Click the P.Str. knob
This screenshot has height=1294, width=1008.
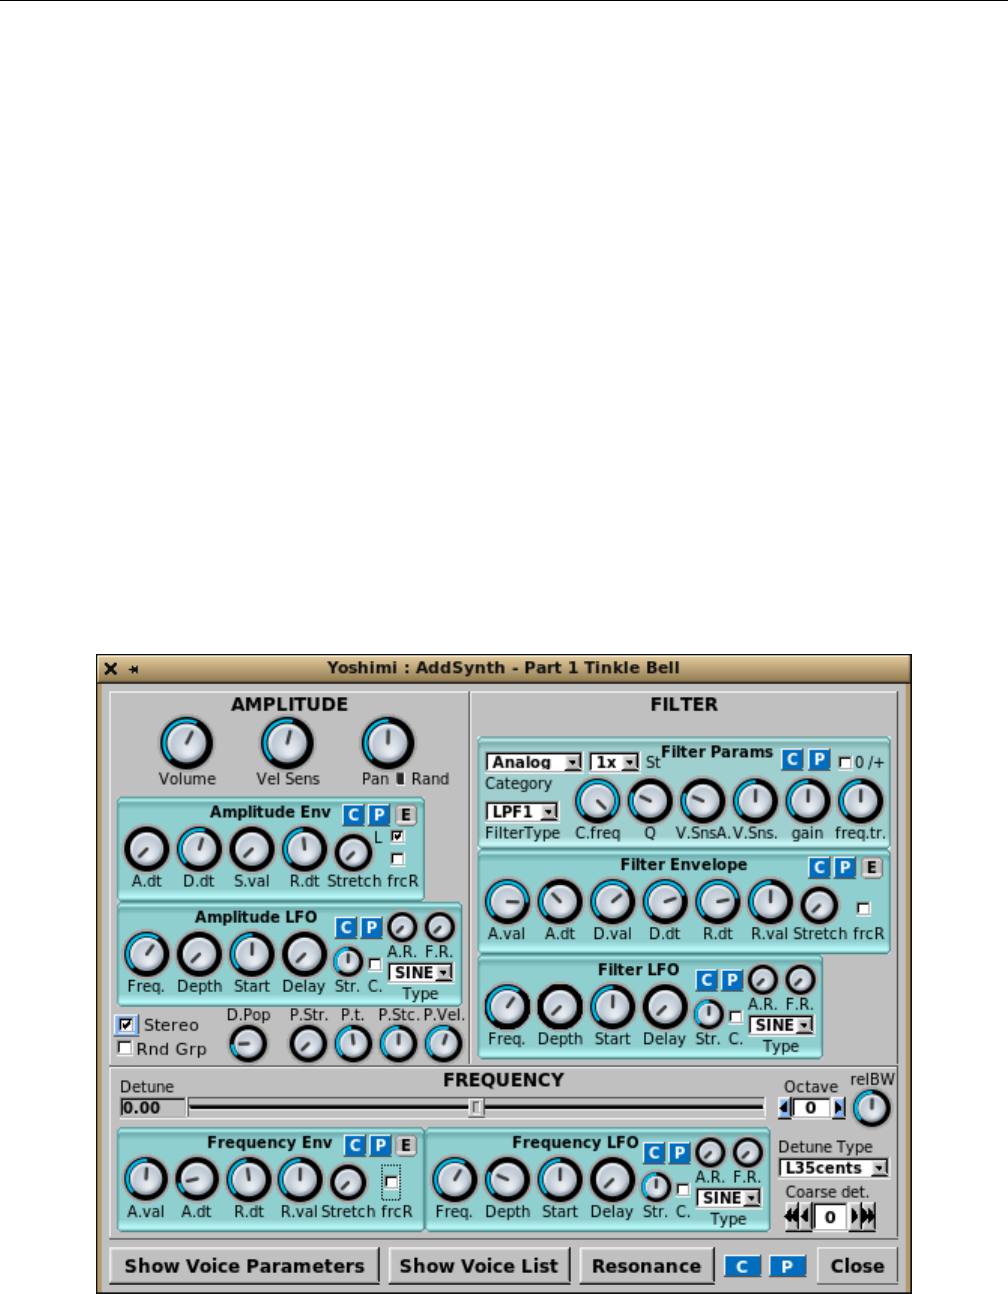[x=308, y=1045]
